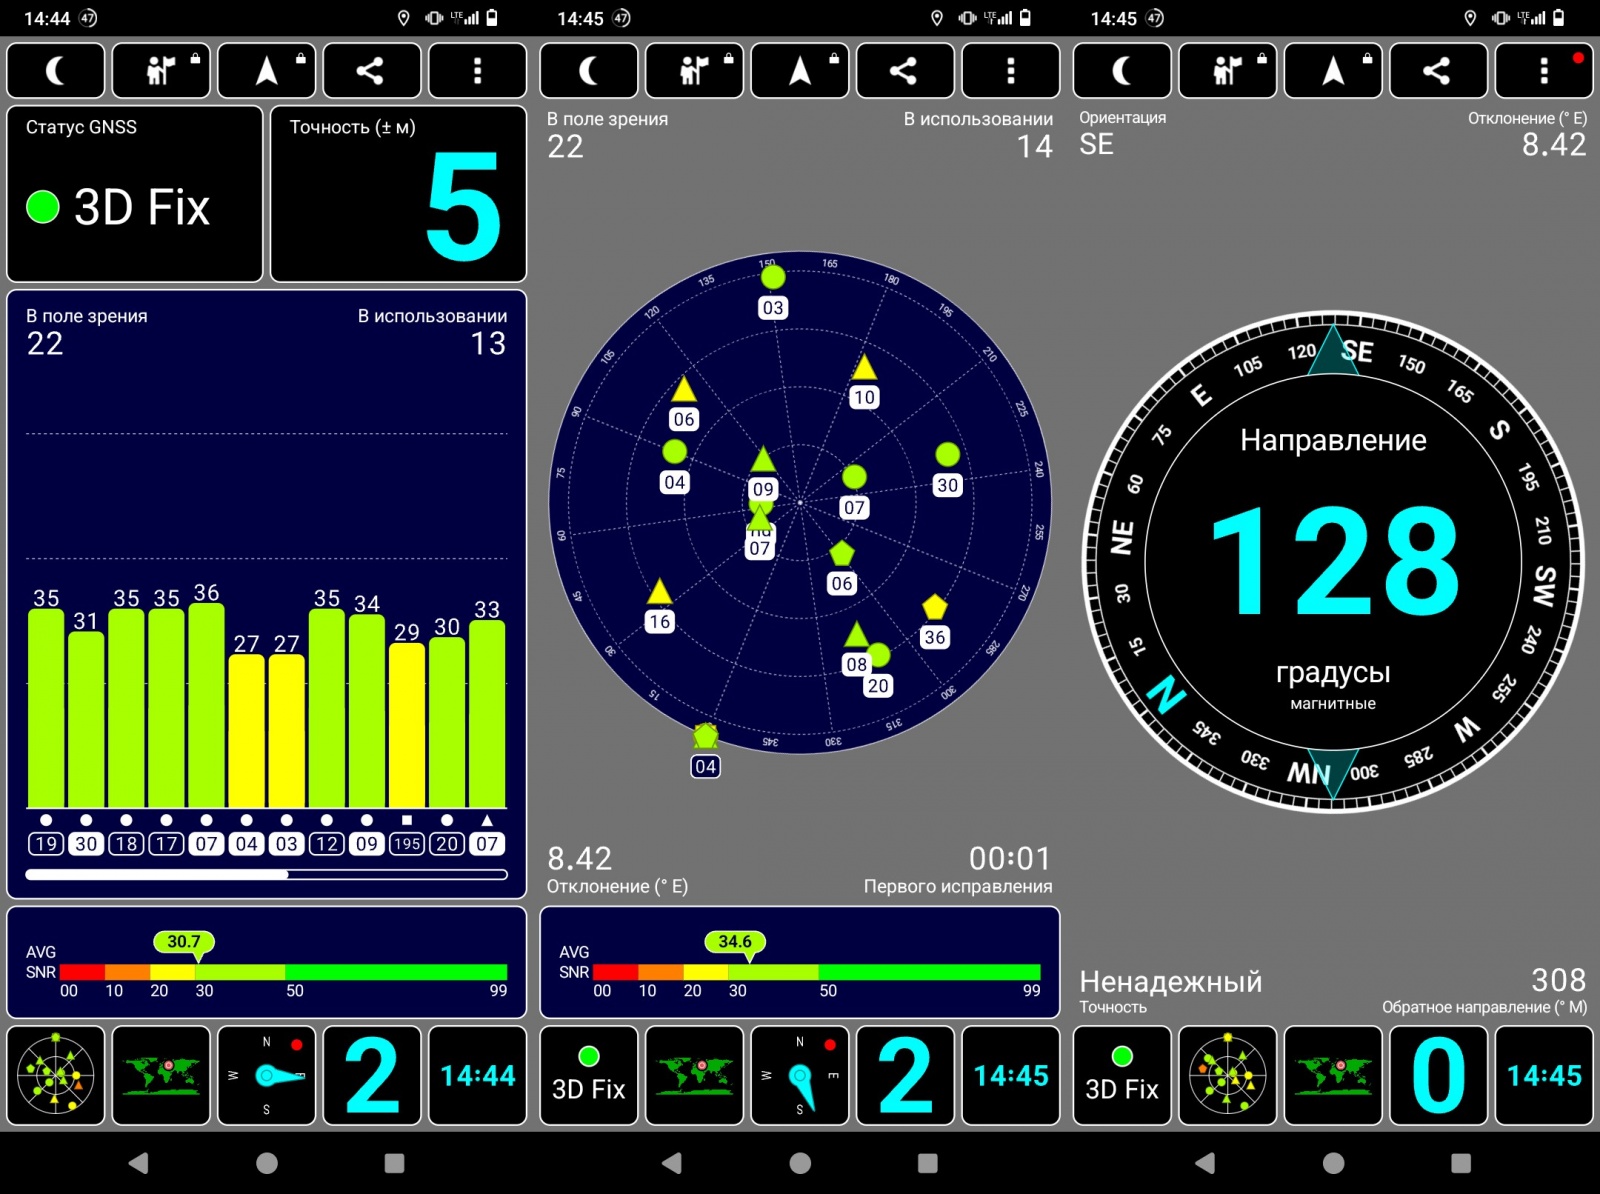This screenshot has width=1600, height=1194.
Task: Open 3D Fix tile on compass screen
Action: pyautogui.click(x=1122, y=1075)
